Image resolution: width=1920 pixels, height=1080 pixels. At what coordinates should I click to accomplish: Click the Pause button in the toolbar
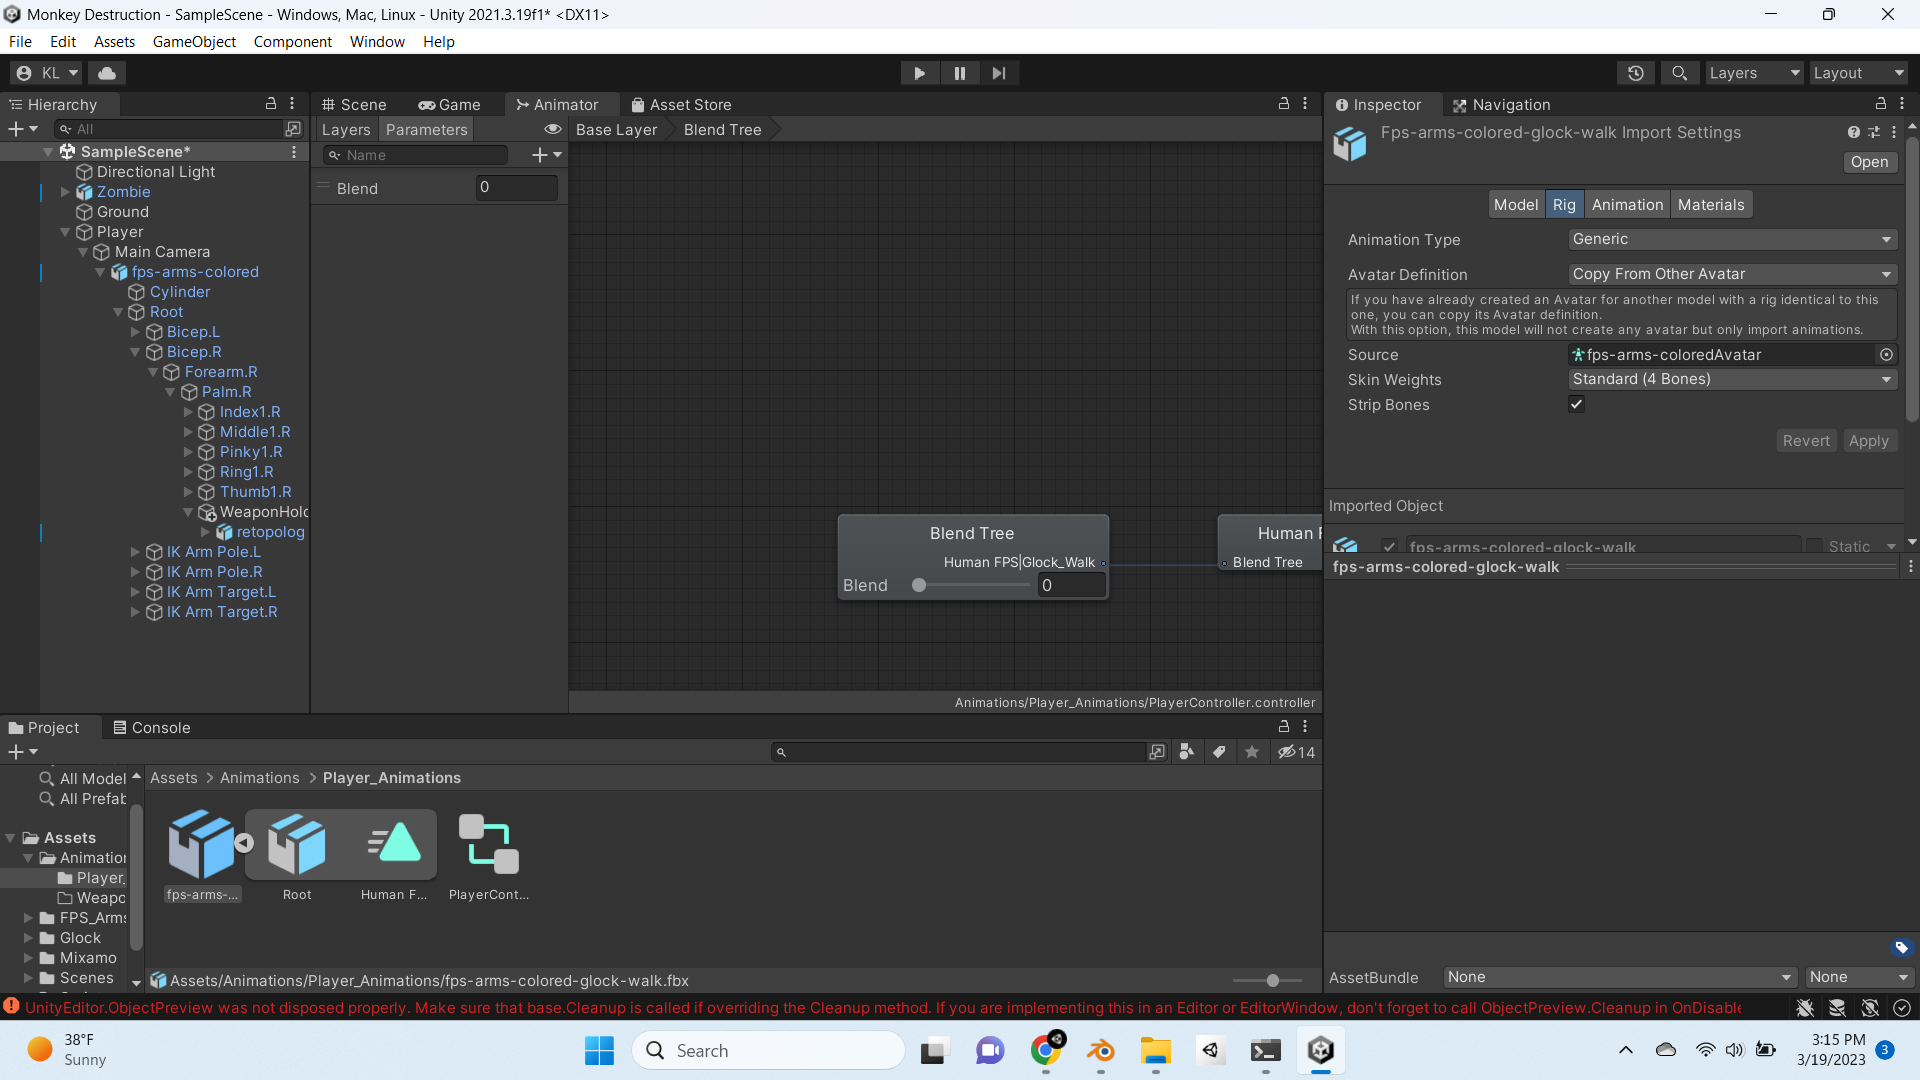tap(959, 72)
